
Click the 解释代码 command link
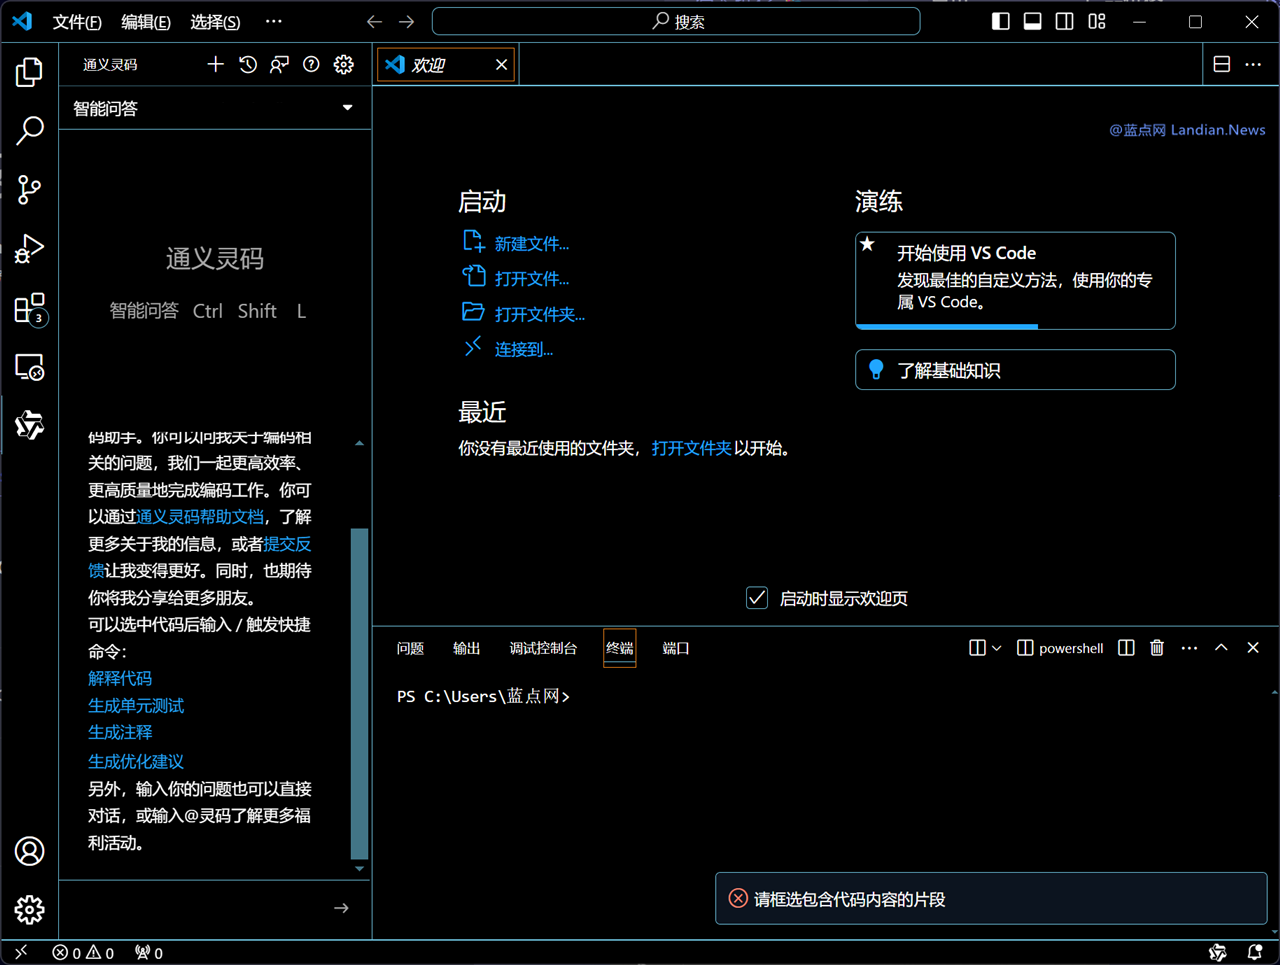point(120,678)
